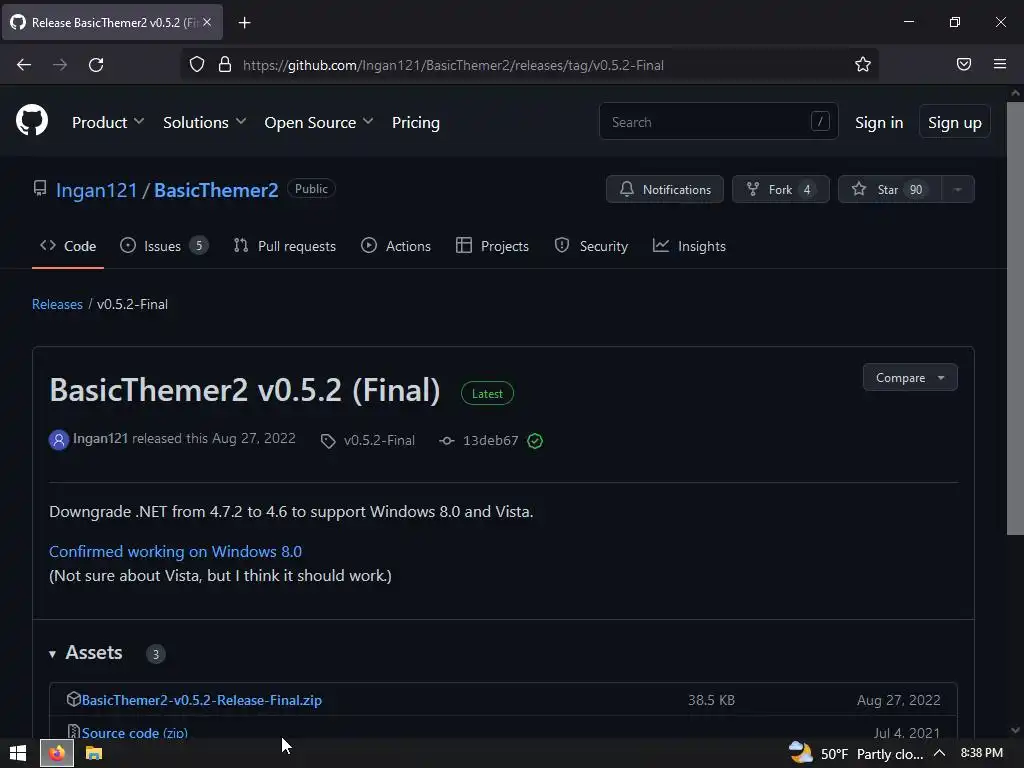
Task: Click the Sign up button
Action: click(x=955, y=122)
